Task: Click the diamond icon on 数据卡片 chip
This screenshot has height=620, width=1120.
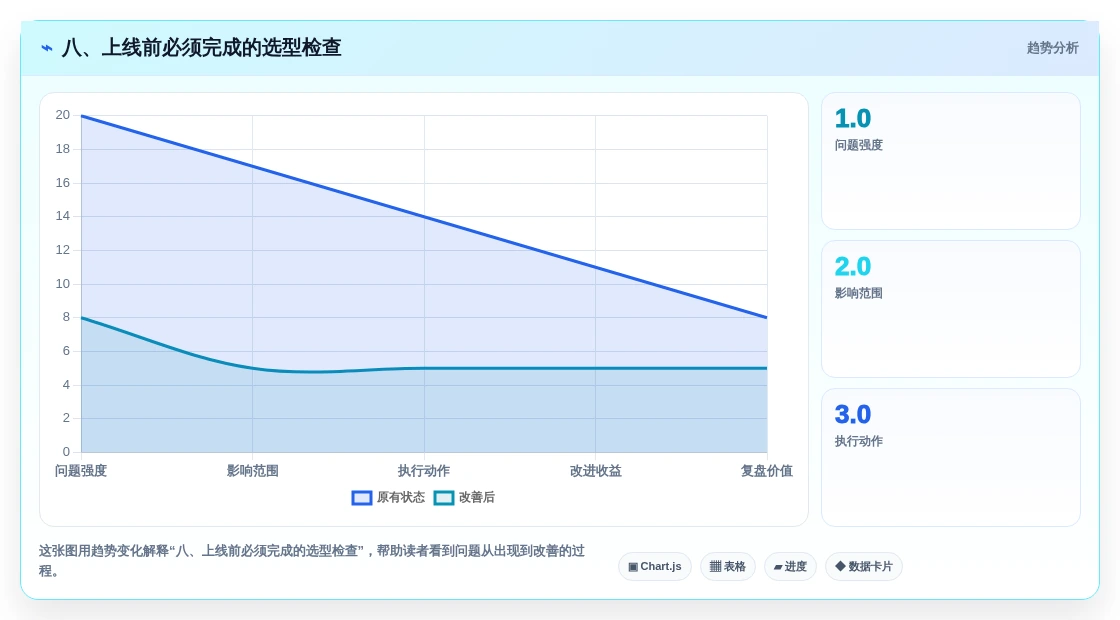Action: coord(841,566)
